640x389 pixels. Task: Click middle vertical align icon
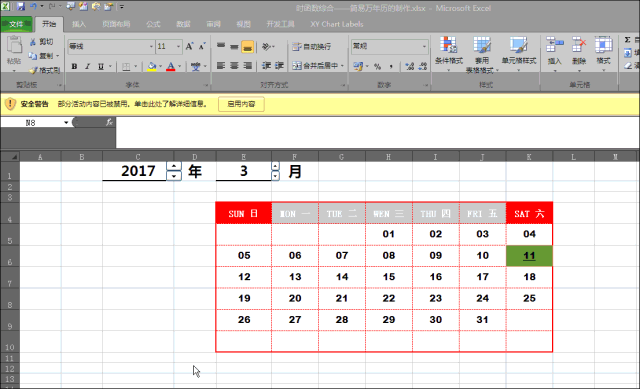click(x=234, y=46)
